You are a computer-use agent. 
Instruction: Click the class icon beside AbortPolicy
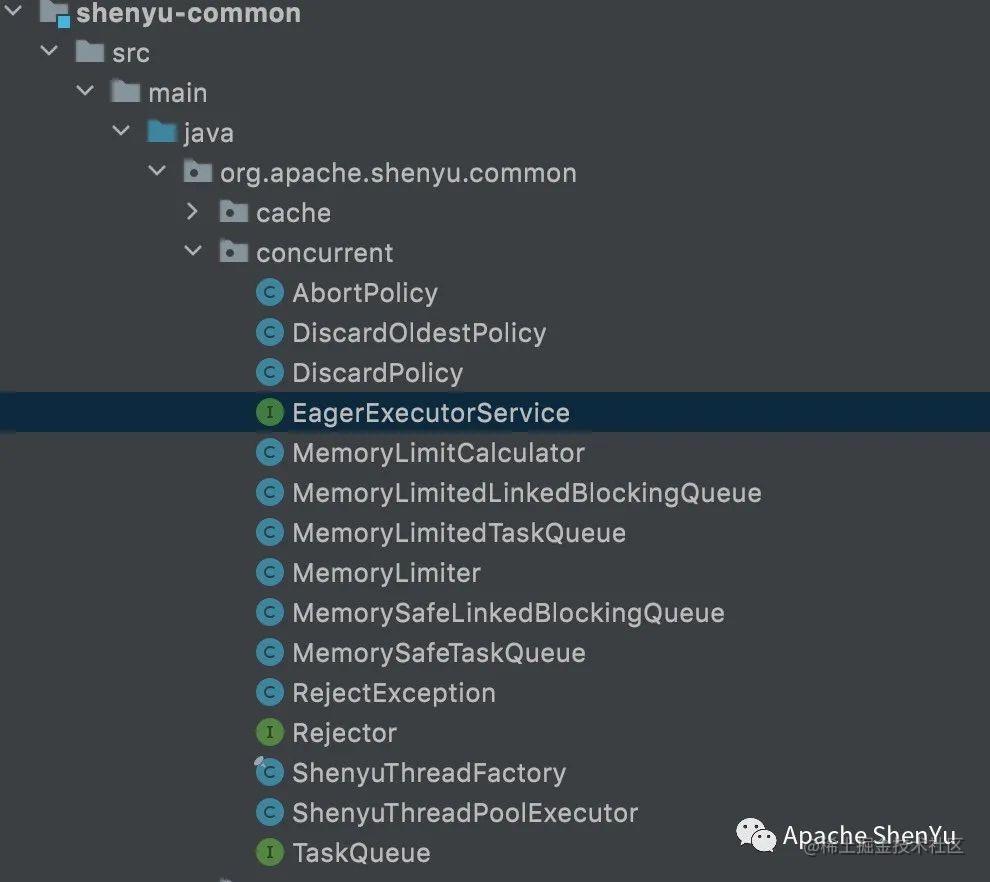coord(269,293)
